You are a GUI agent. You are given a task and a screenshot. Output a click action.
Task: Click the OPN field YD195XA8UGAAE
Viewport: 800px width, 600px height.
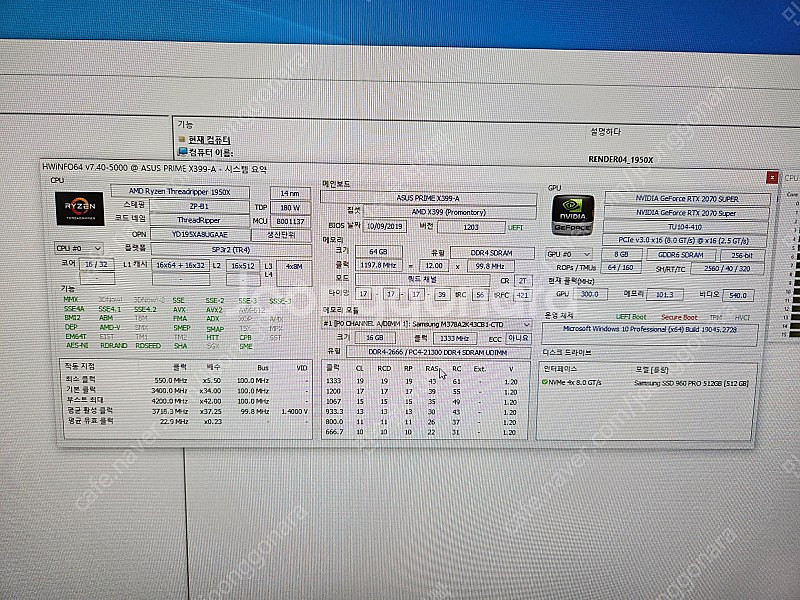pos(199,235)
